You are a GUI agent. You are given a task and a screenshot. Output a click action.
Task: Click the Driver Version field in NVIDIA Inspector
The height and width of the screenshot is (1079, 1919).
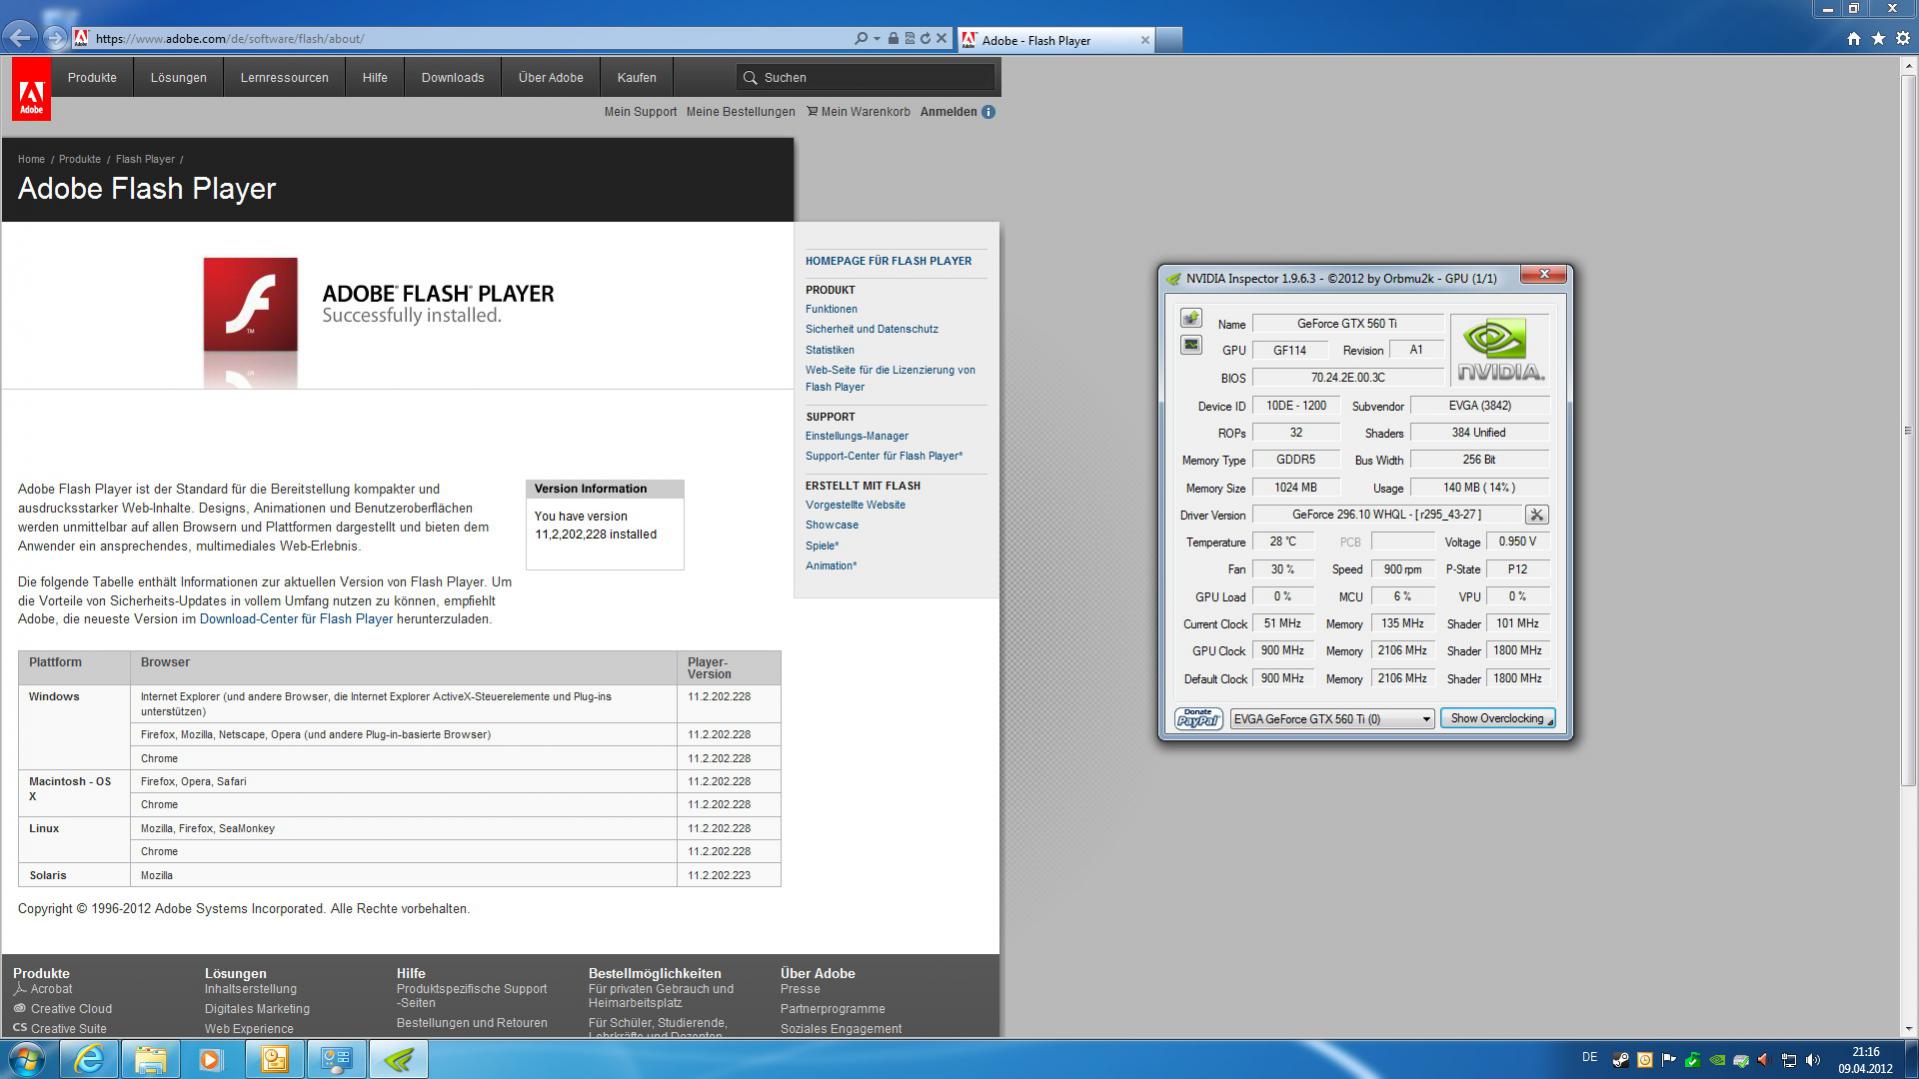coord(1386,515)
